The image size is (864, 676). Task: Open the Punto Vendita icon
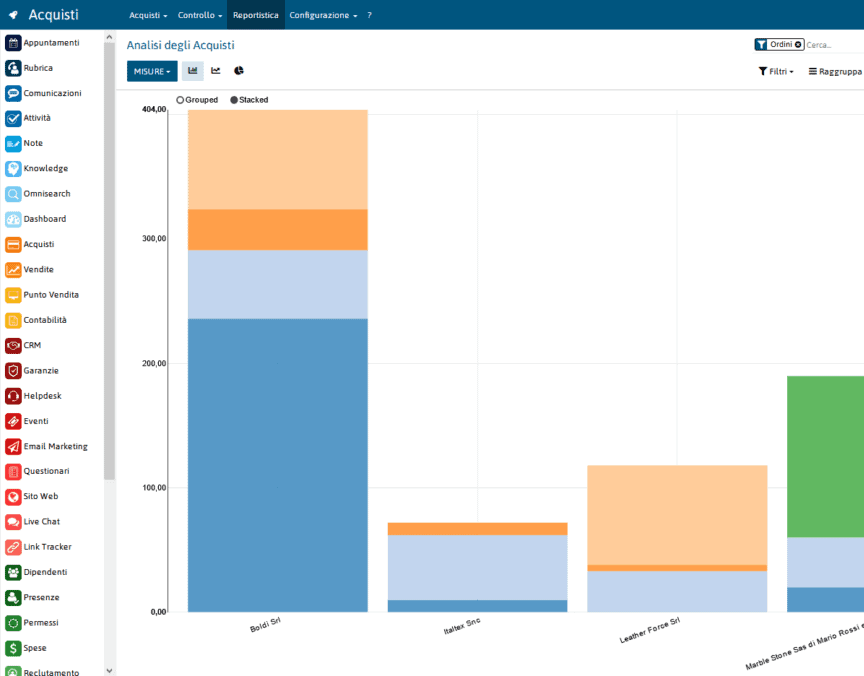coord(13,295)
